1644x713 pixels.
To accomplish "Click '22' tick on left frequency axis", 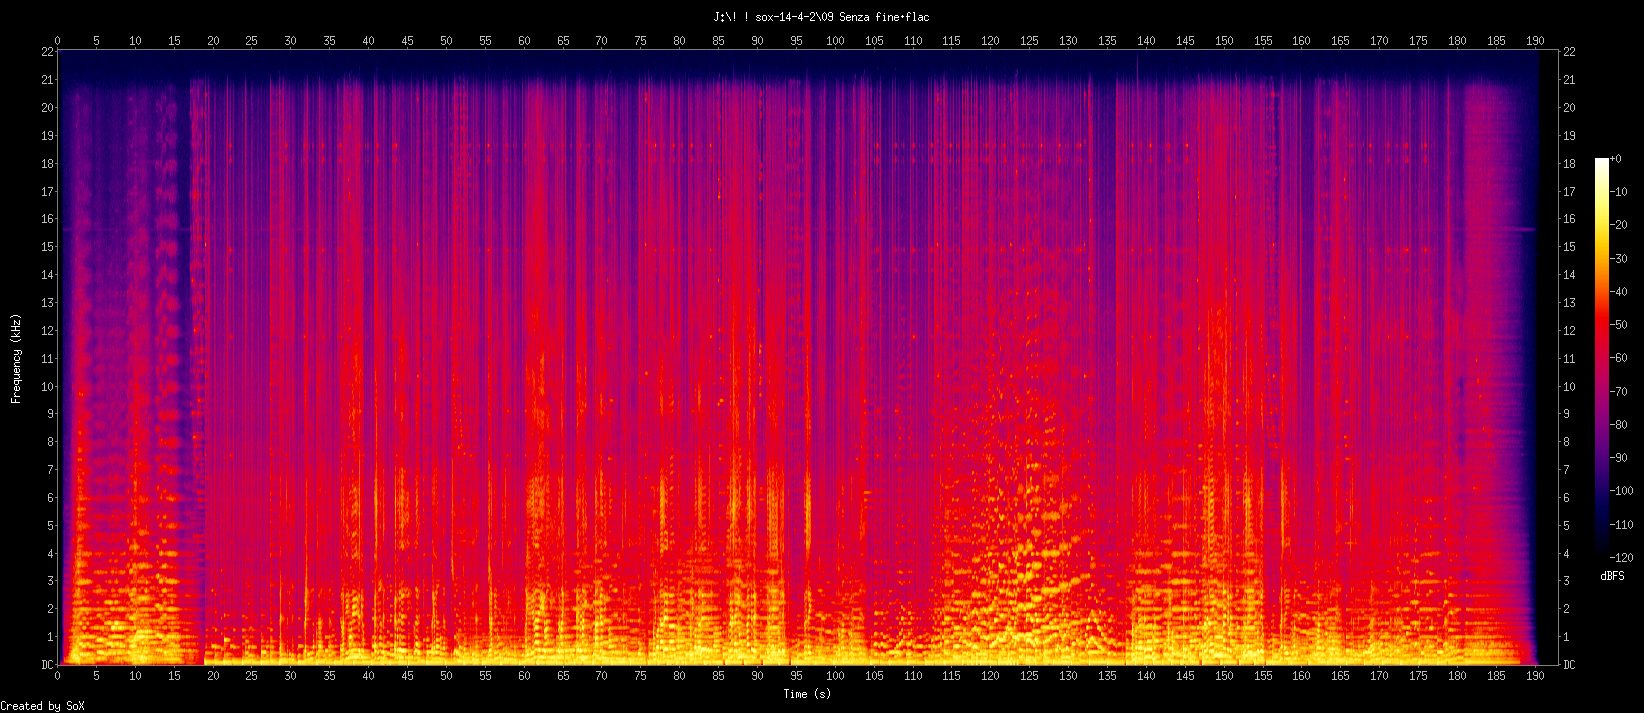I will (47, 52).
